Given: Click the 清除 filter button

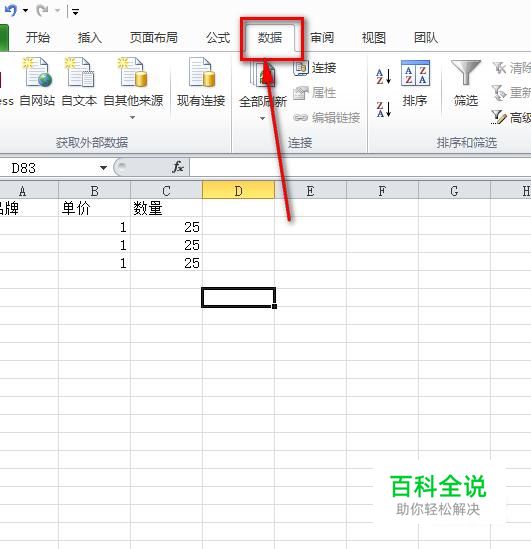Looking at the screenshot, I should click(512, 68).
